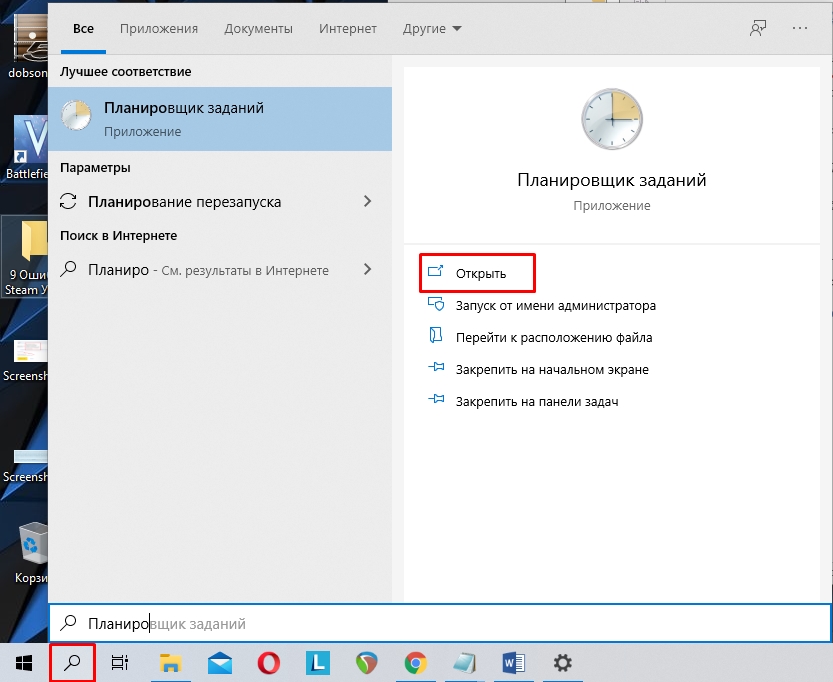
Task: Click Закрепить на панели задач
Action: point(536,402)
